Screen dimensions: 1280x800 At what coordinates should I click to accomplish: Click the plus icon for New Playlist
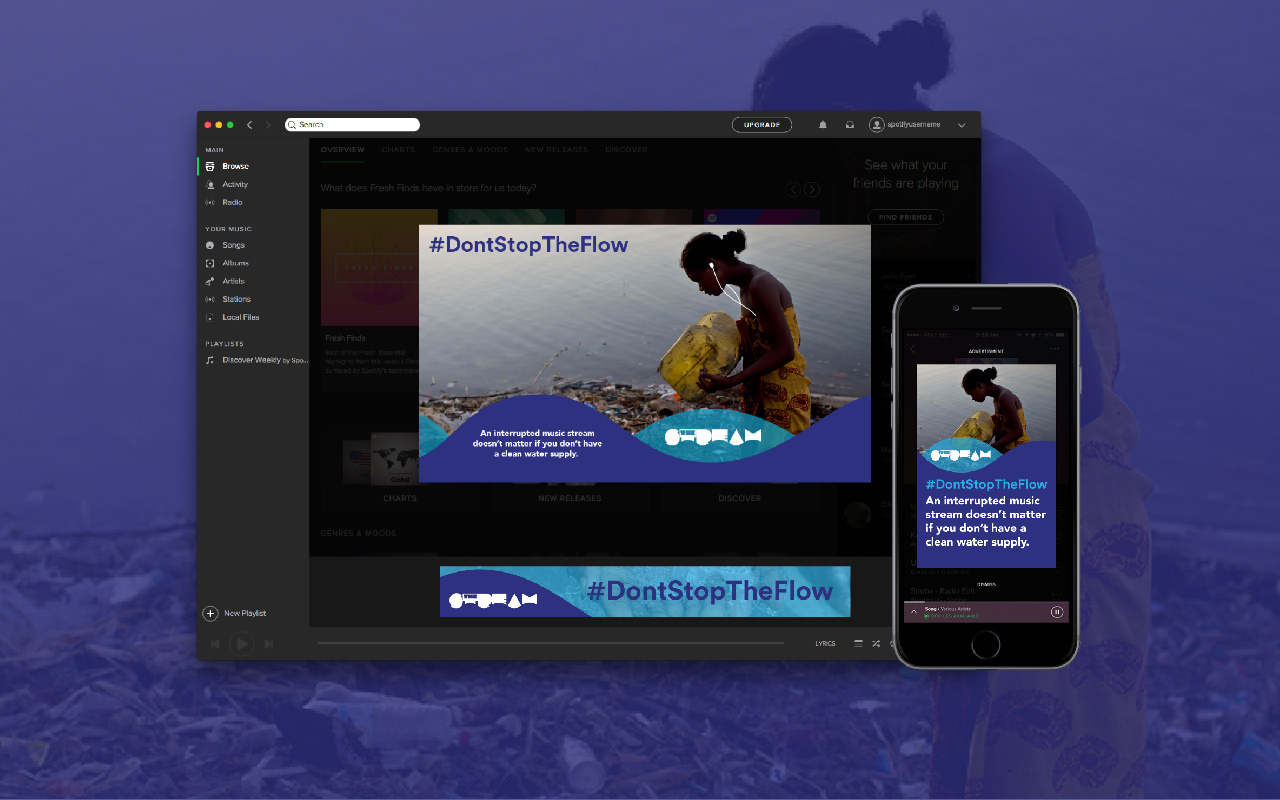(x=210, y=613)
